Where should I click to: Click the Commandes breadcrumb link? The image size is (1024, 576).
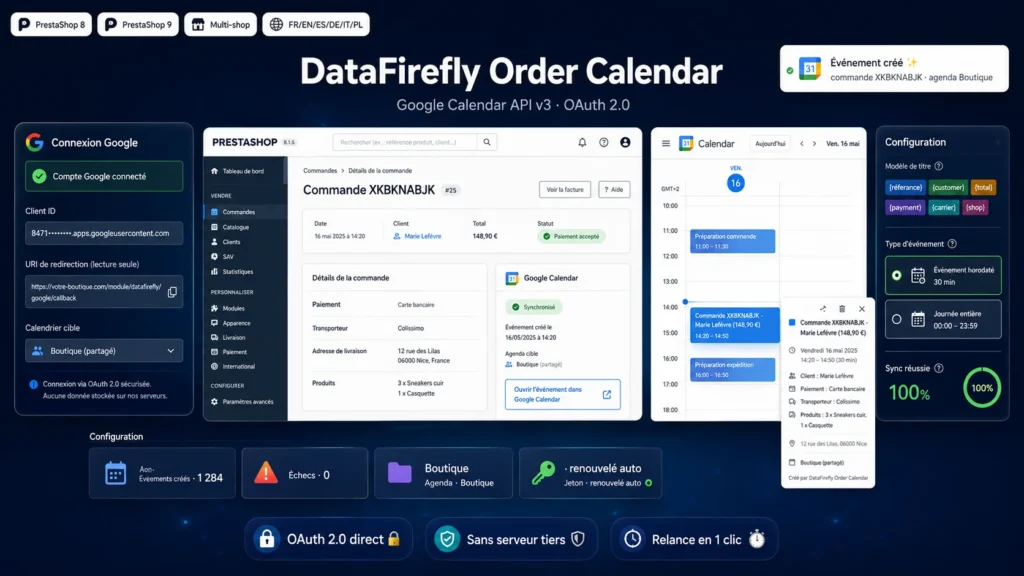320,170
